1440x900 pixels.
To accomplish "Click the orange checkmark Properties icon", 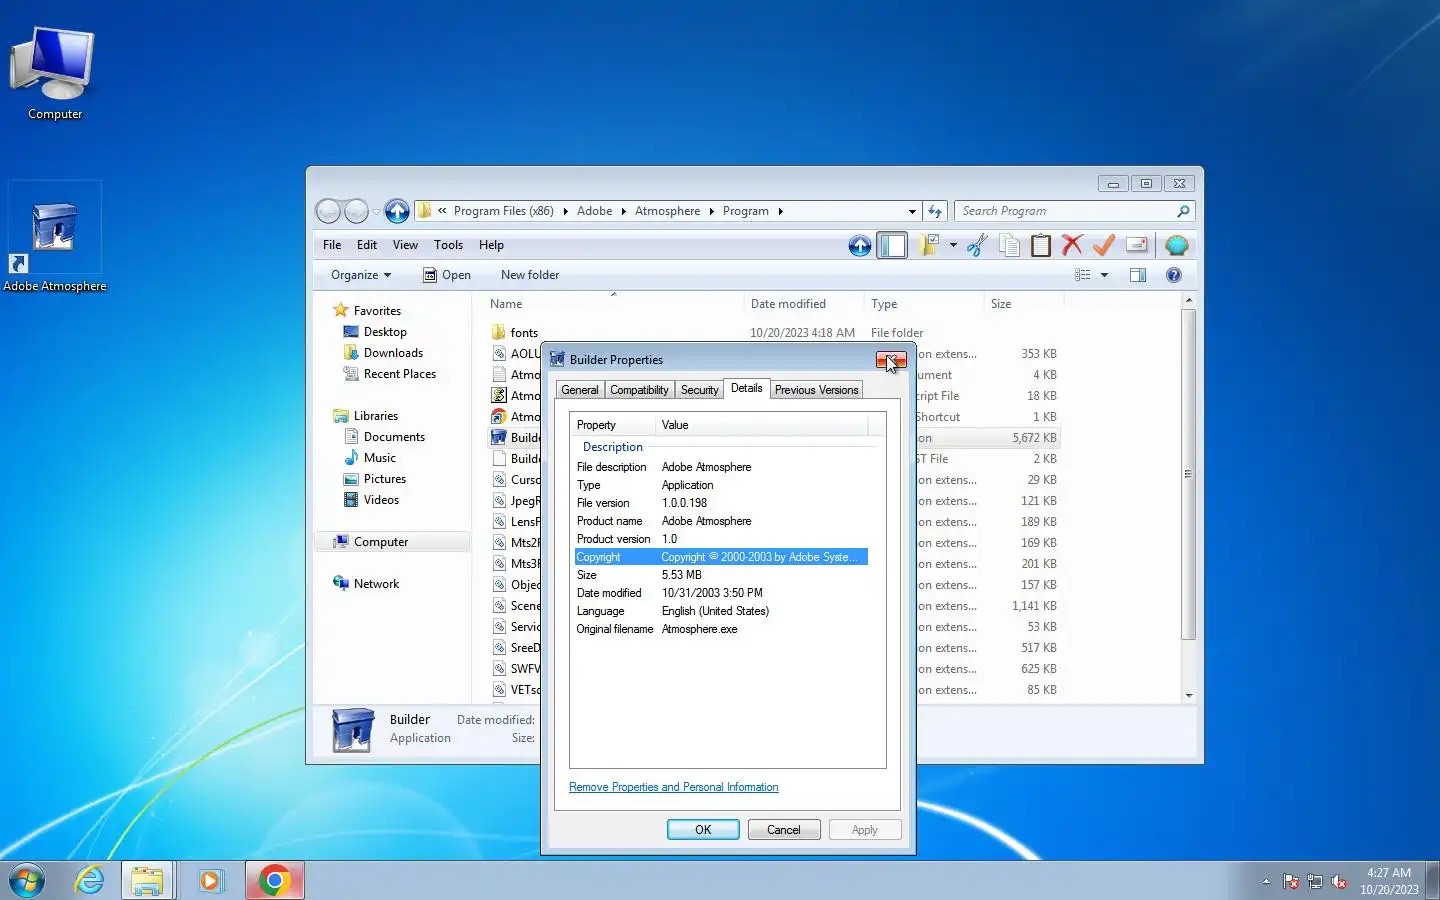I will (x=1104, y=245).
